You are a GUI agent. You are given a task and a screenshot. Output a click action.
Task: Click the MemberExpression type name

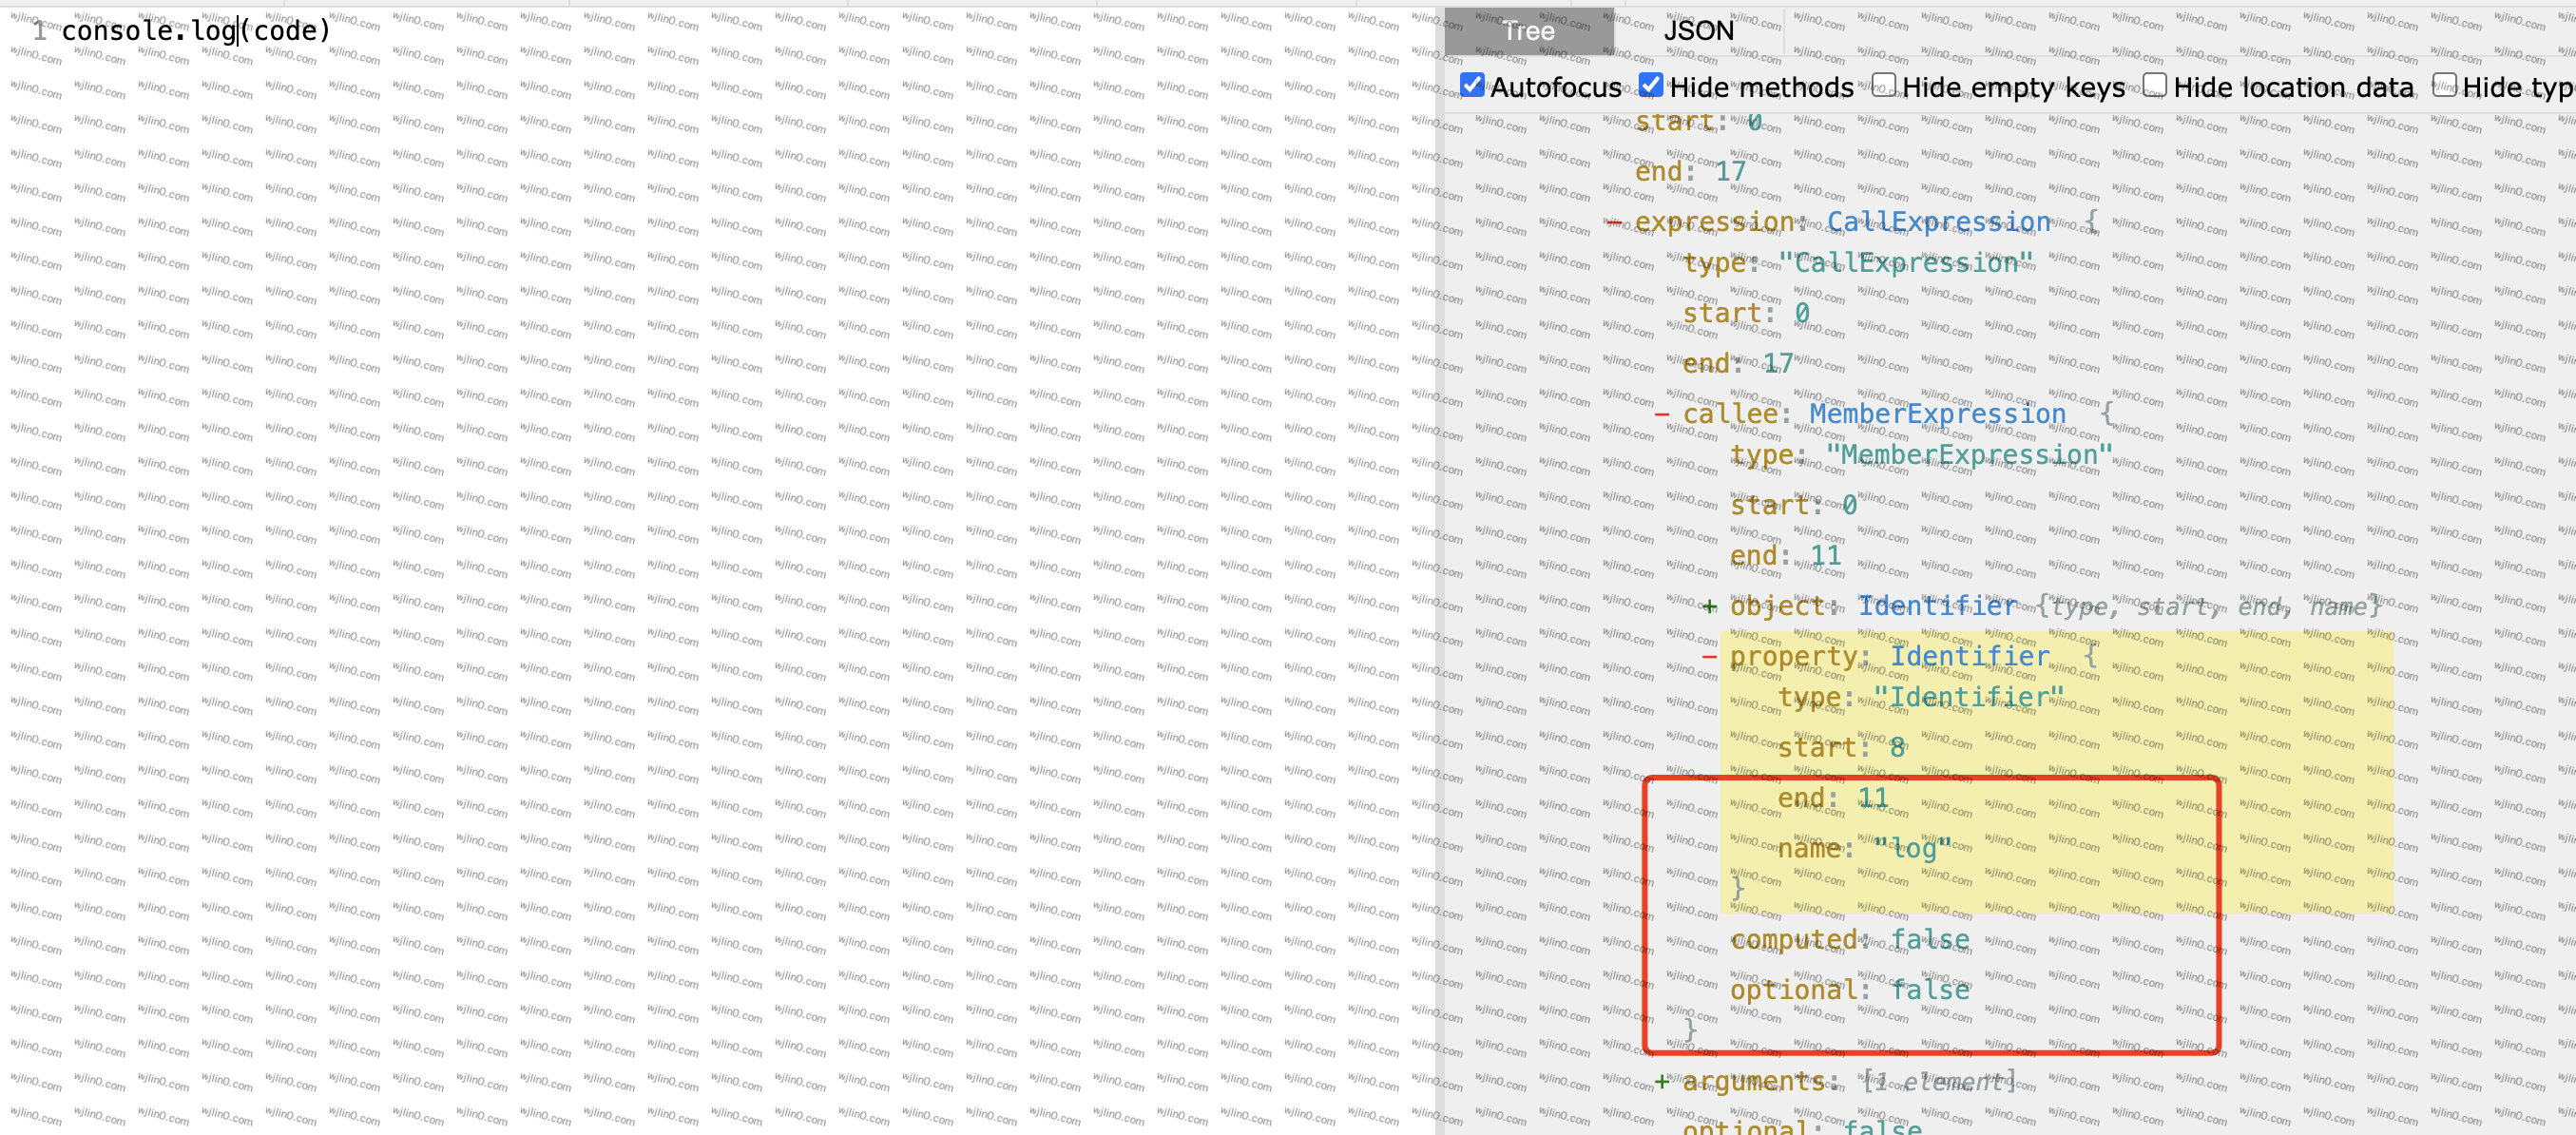pyautogui.click(x=1937, y=414)
